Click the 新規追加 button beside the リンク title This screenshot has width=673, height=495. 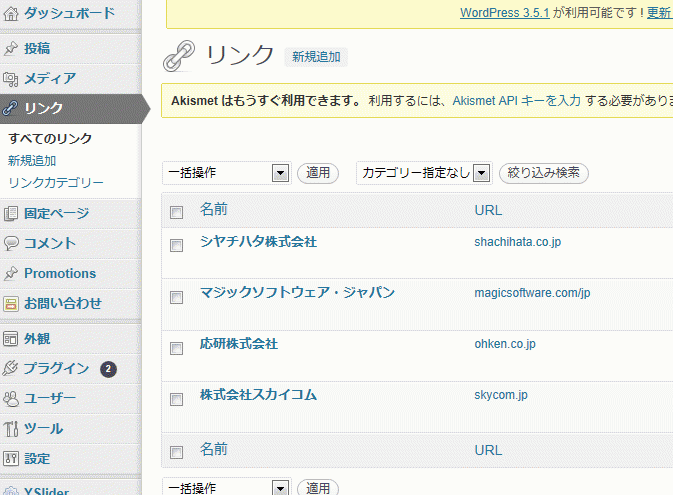tap(316, 57)
